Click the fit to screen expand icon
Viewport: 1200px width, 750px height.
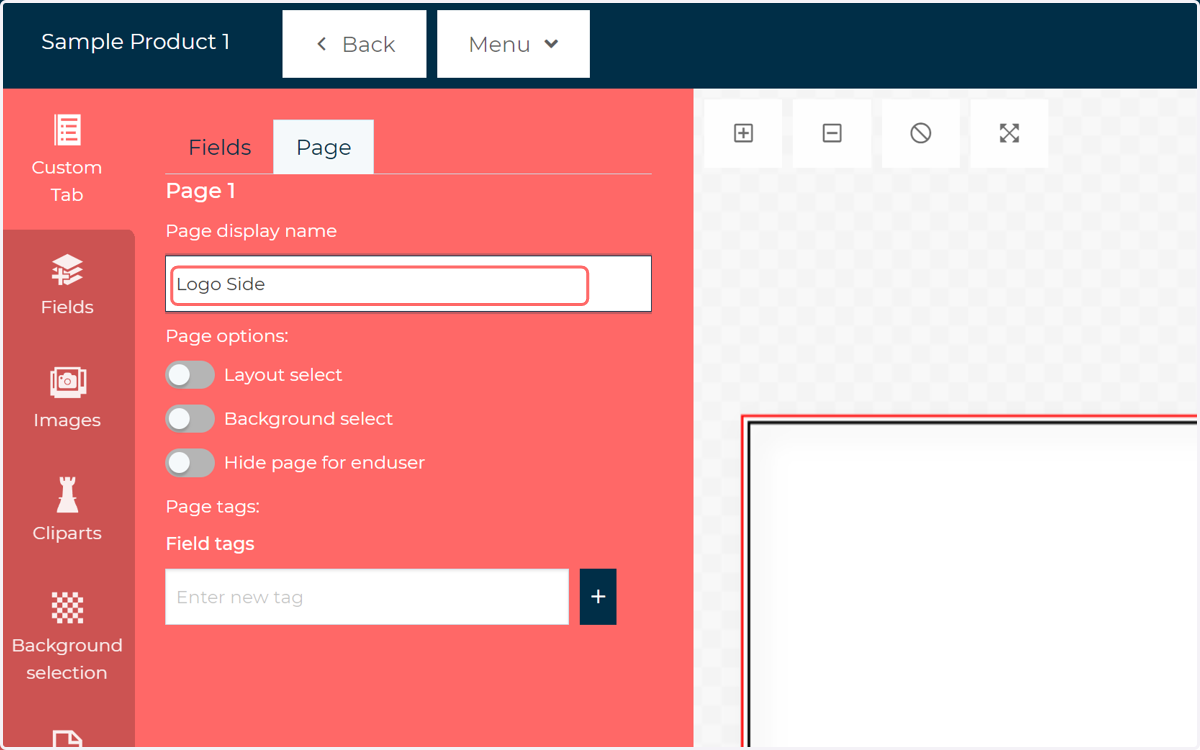pyautogui.click(x=1010, y=133)
